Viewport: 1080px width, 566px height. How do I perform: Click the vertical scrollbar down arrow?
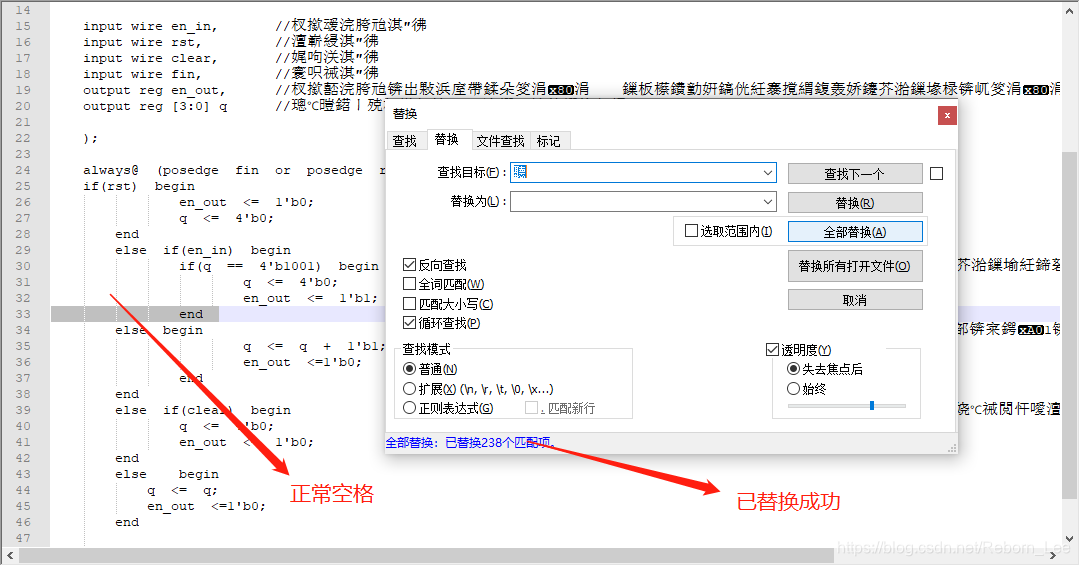point(1069,538)
